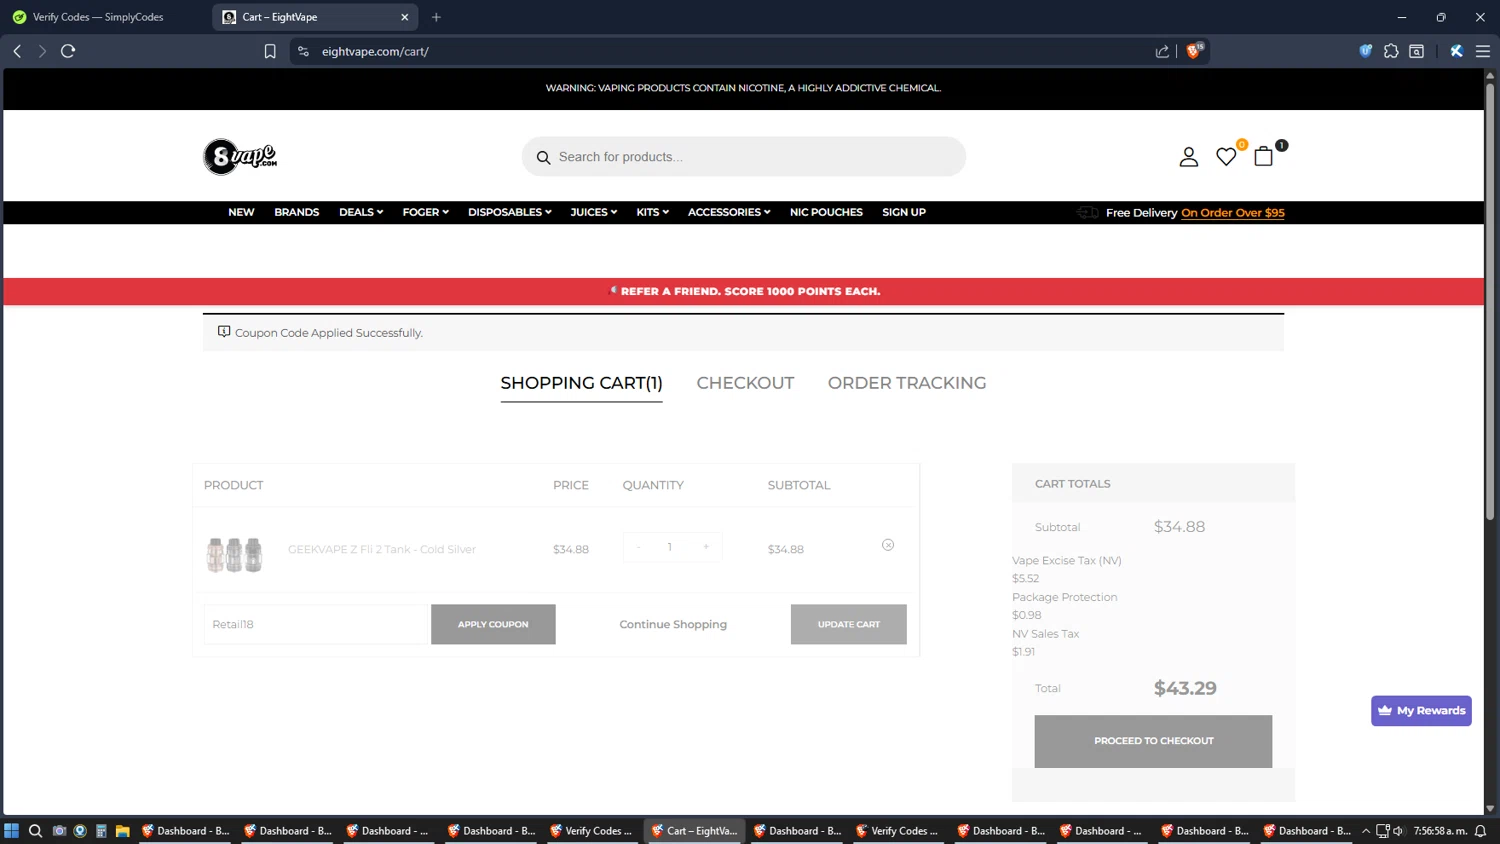Open the My Rewards button
Viewport: 1500px width, 844px height.
pyautogui.click(x=1421, y=711)
